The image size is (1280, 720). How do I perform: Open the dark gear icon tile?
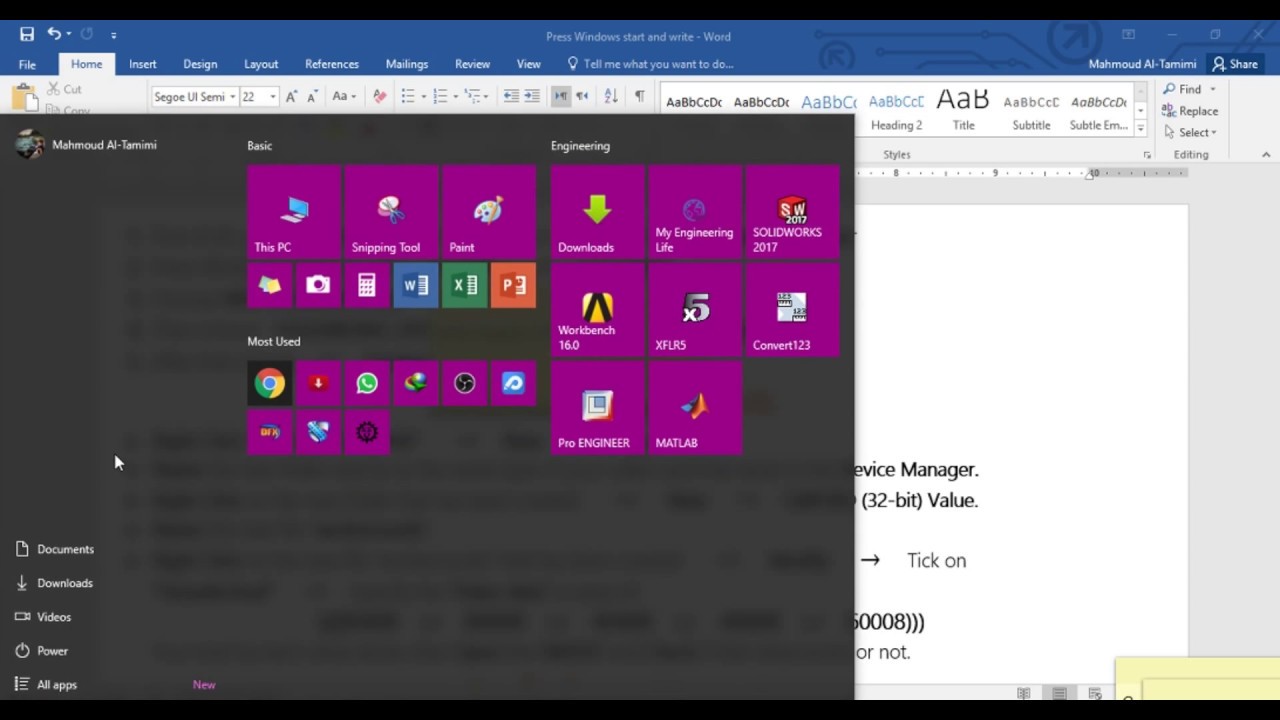point(367,432)
